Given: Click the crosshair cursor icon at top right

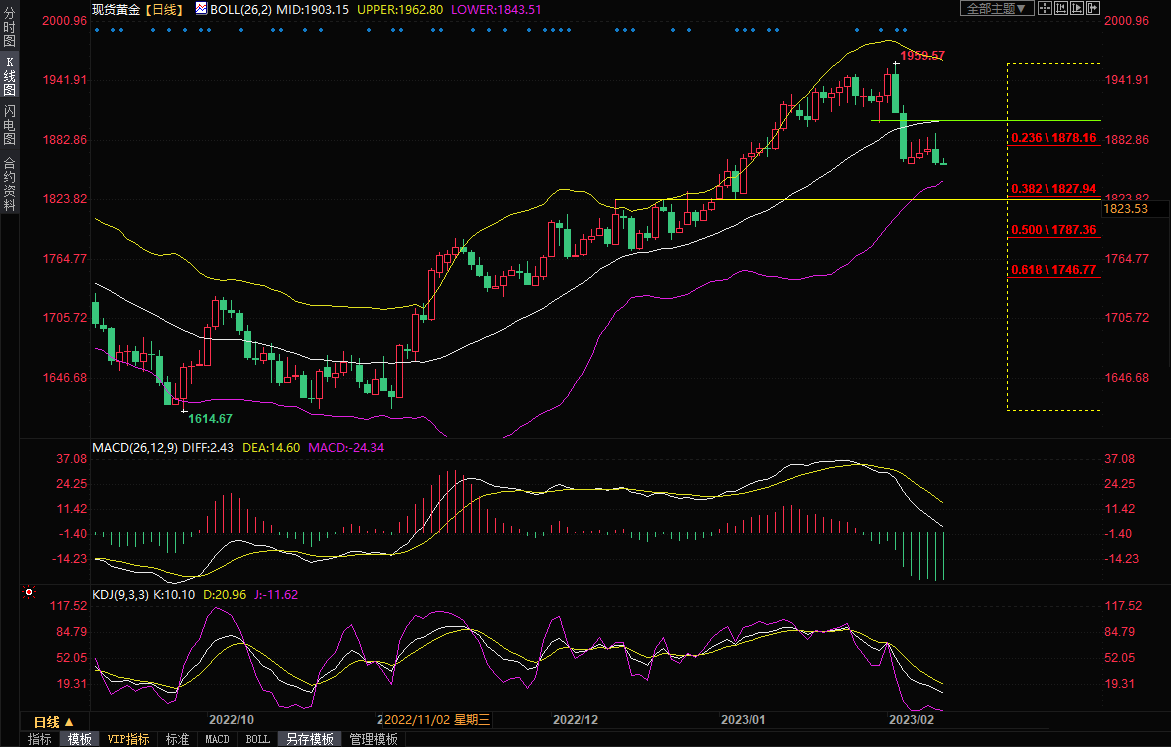Looking at the screenshot, I should click(x=1044, y=8).
